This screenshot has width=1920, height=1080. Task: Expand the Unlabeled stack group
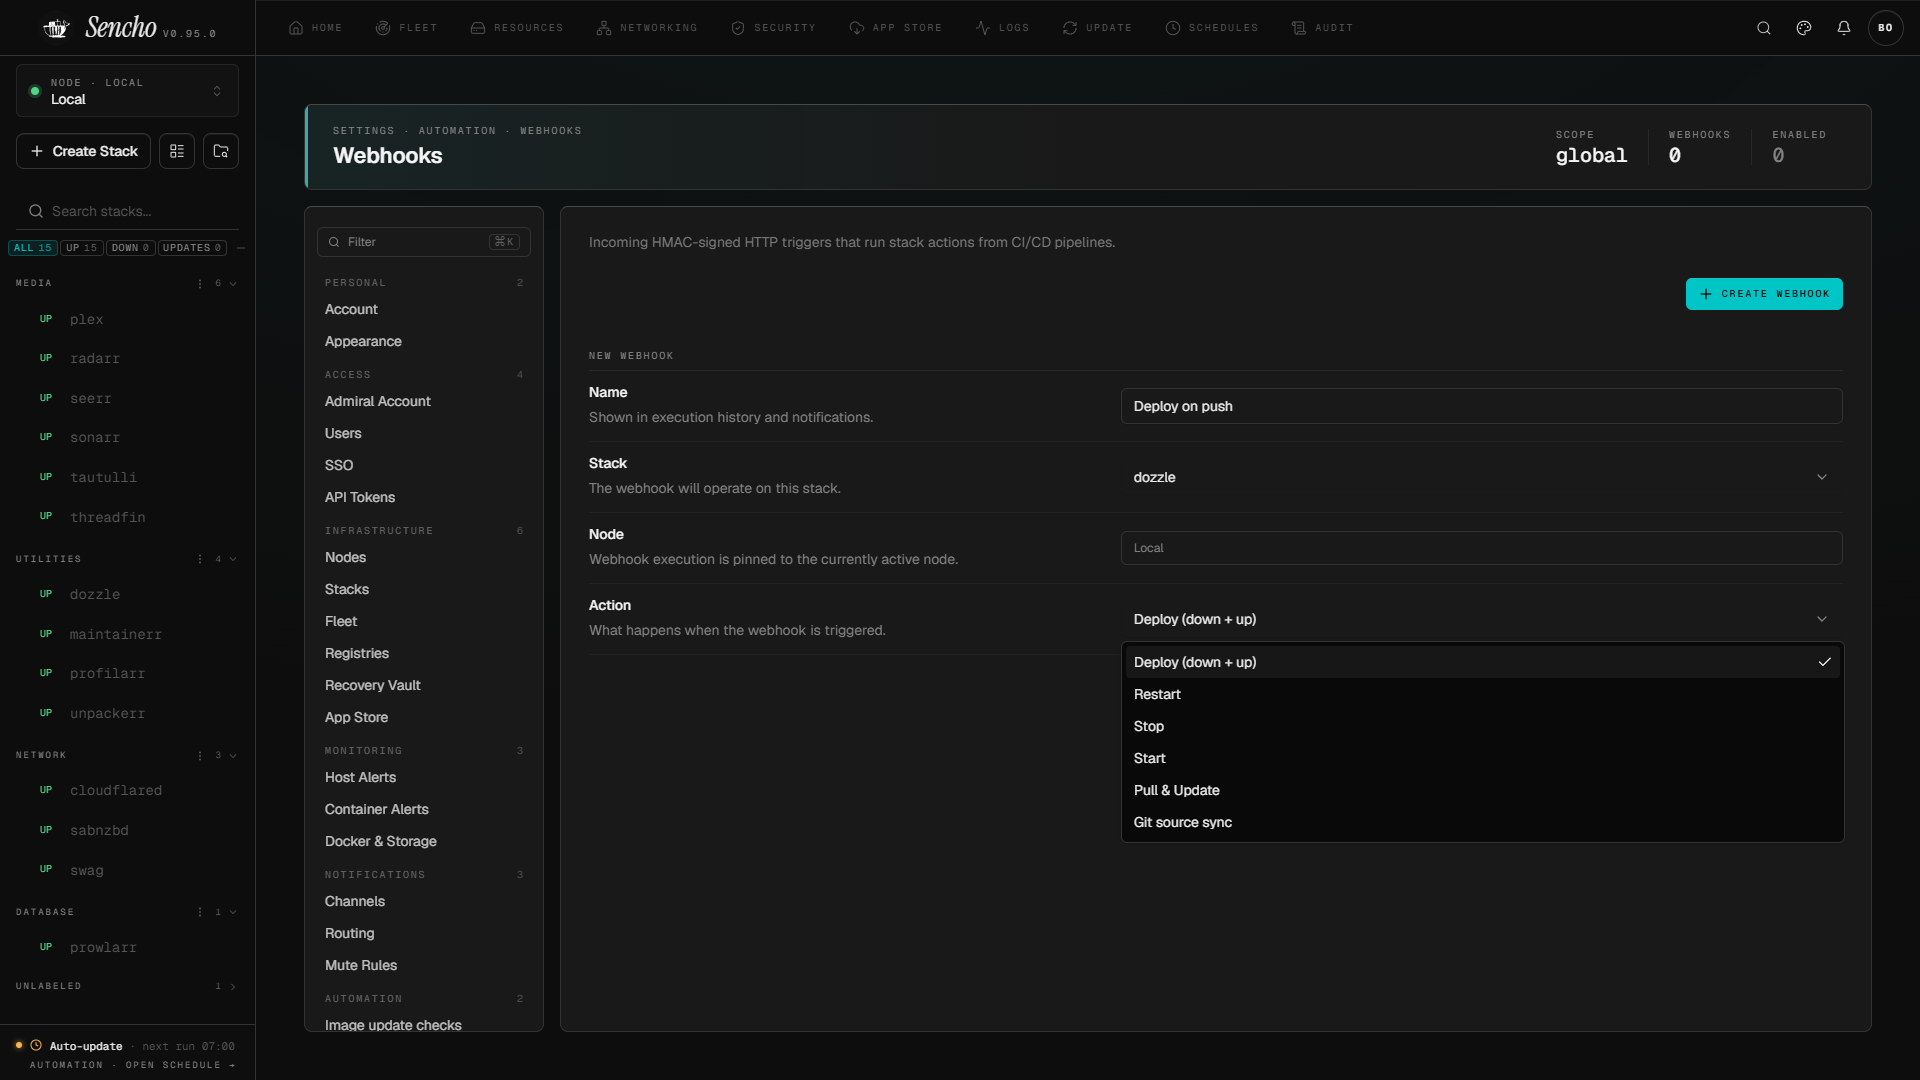pyautogui.click(x=233, y=987)
